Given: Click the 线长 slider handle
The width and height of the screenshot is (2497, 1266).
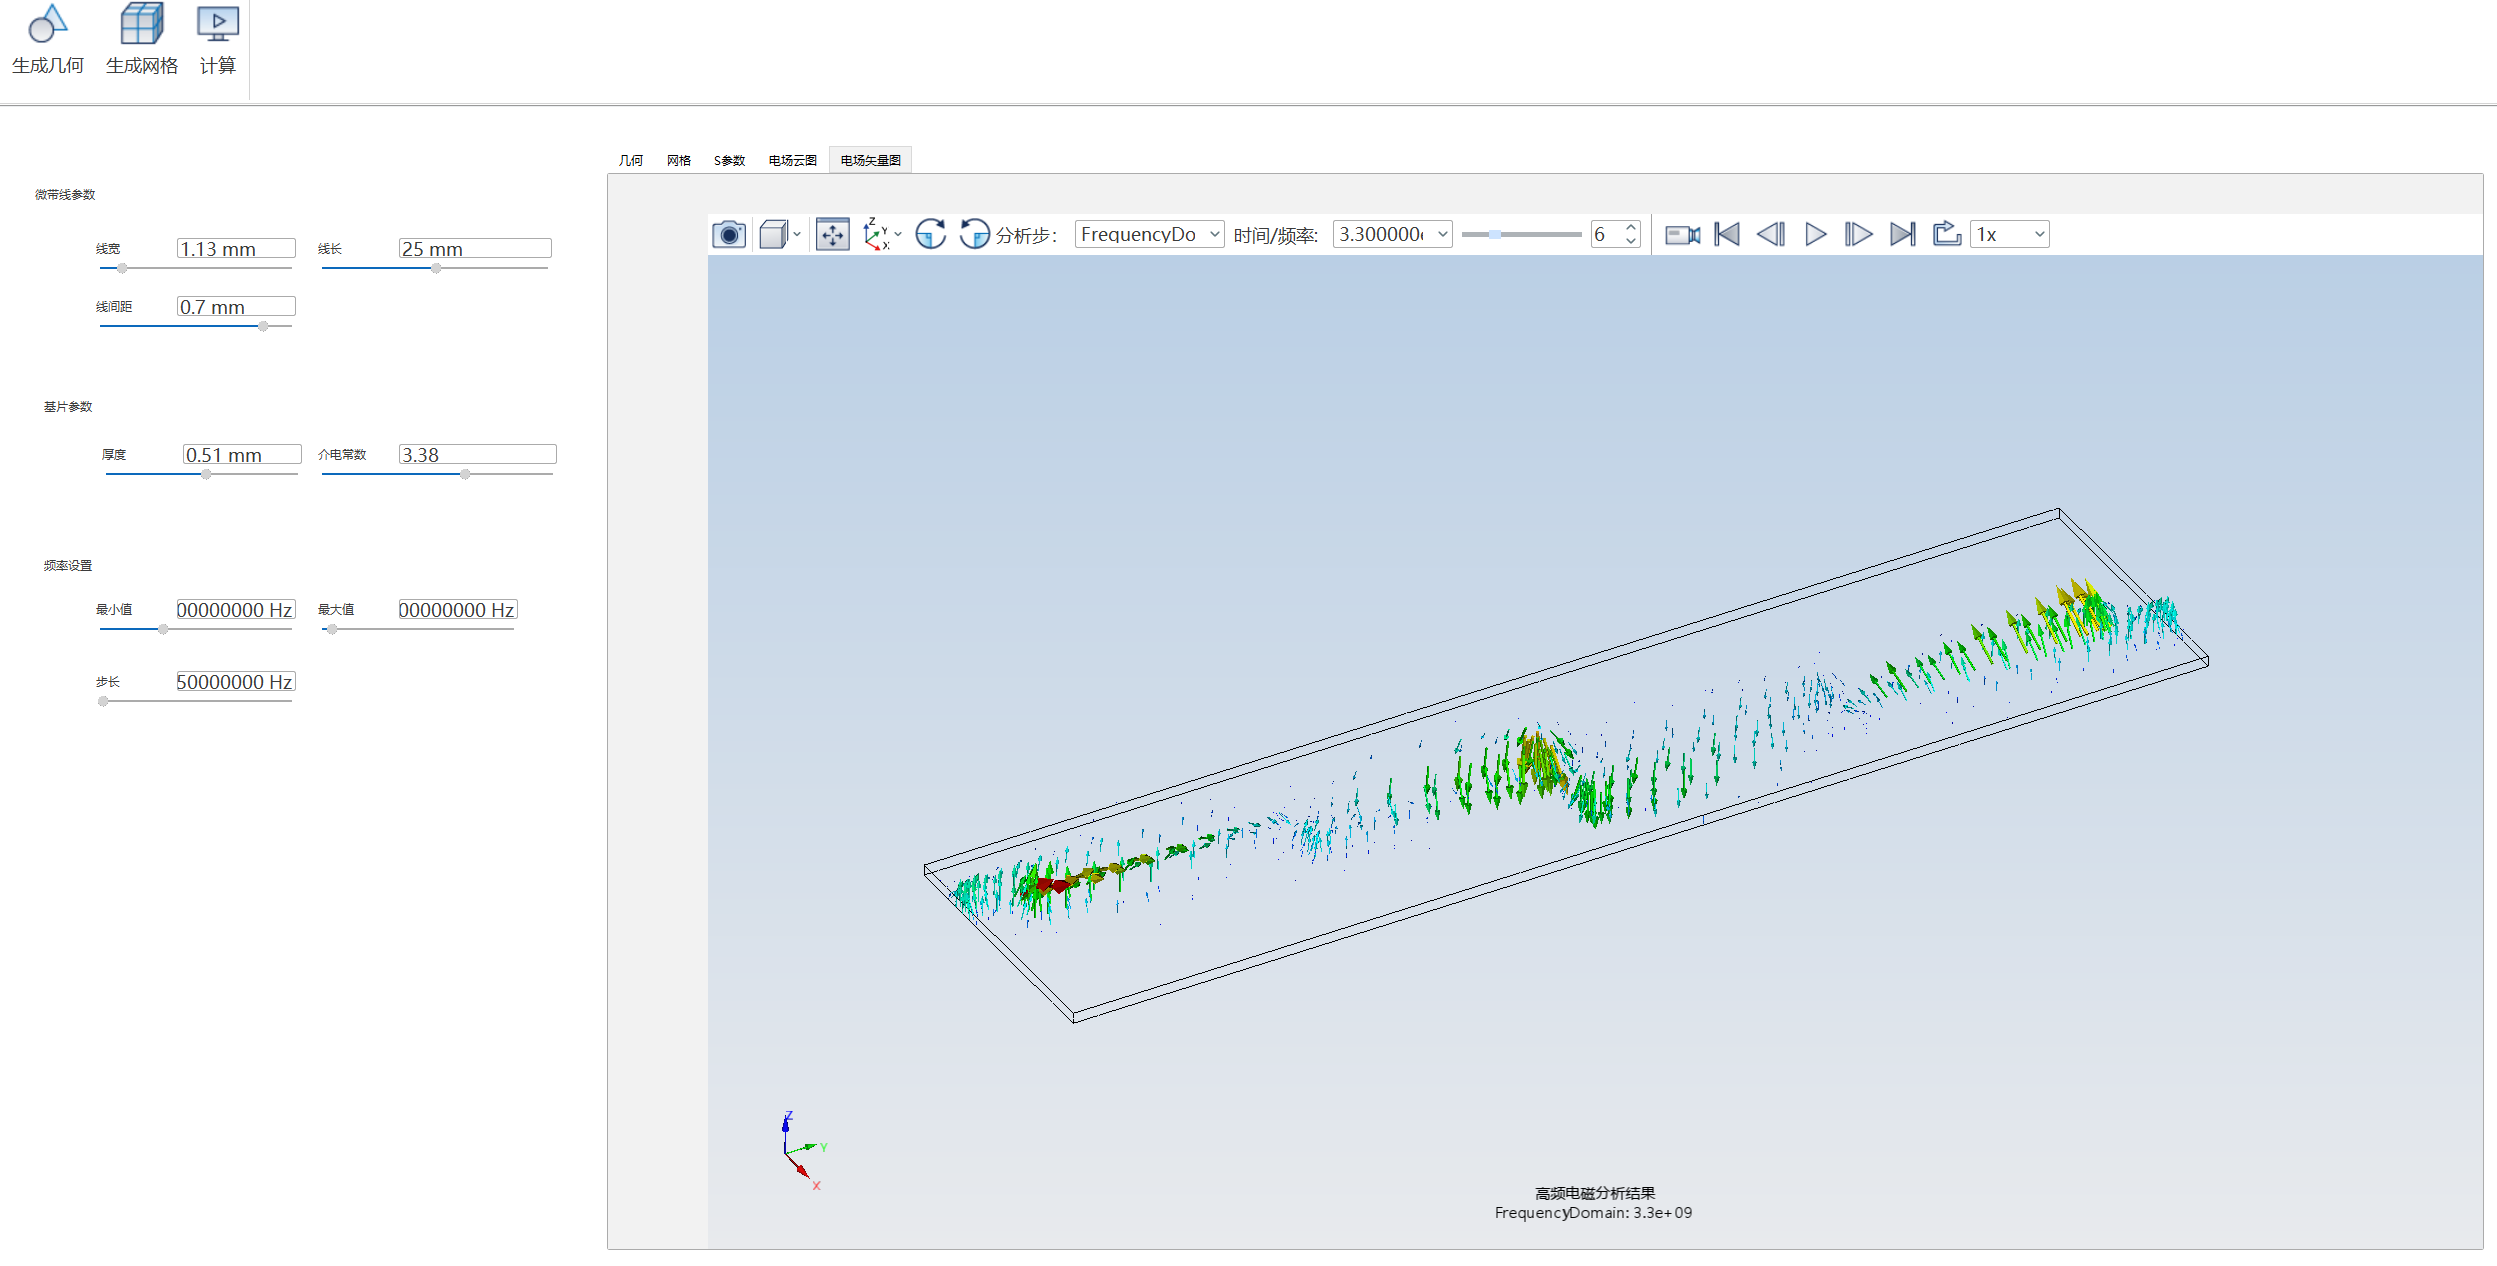Looking at the screenshot, I should pos(436,268).
